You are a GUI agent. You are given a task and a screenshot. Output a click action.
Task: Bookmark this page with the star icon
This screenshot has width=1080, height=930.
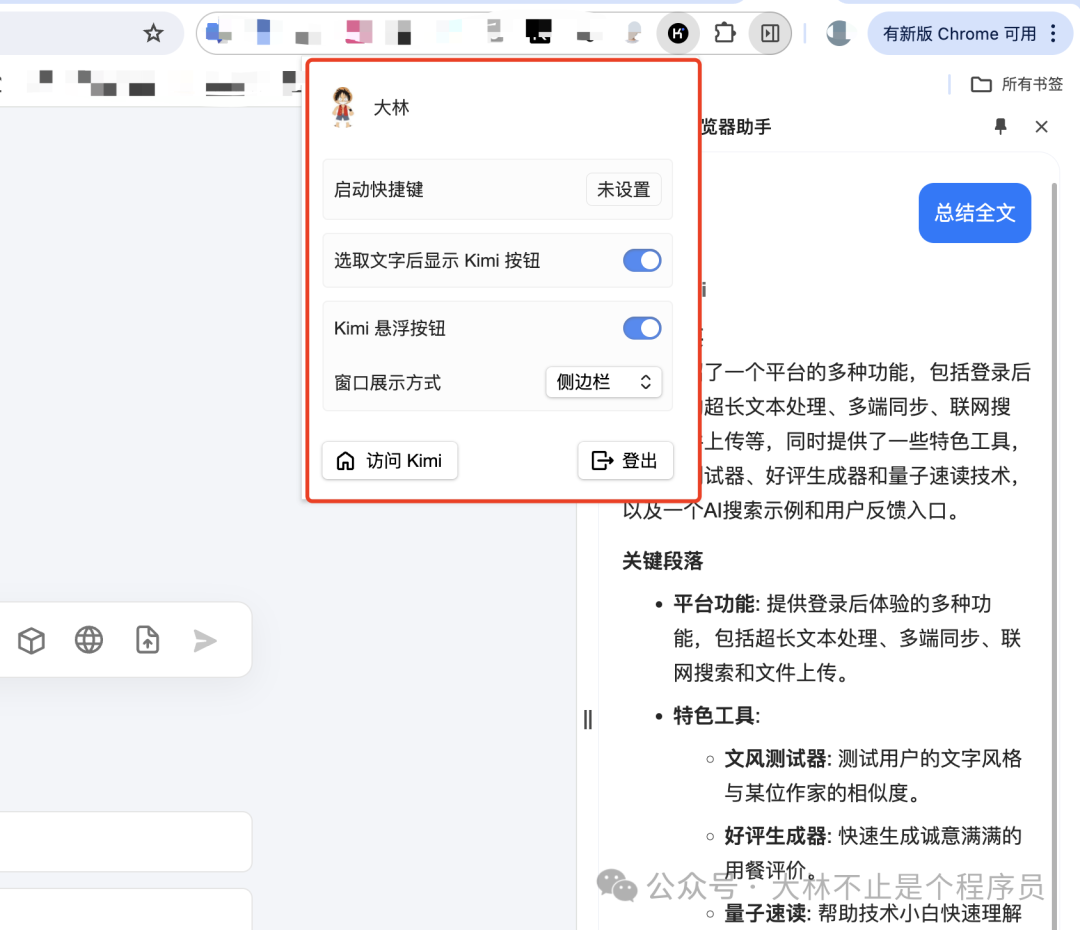pos(153,33)
